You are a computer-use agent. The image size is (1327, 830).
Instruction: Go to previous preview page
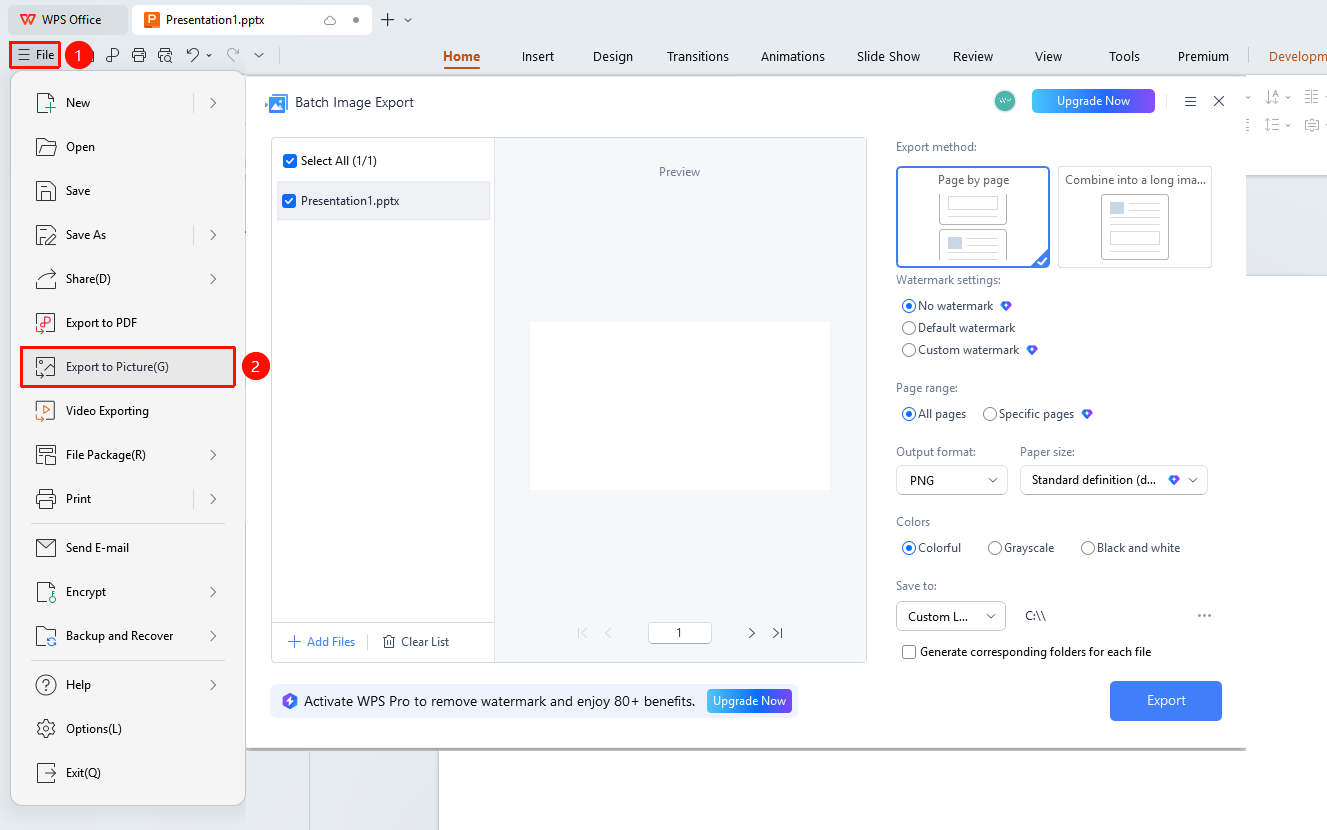click(x=608, y=633)
